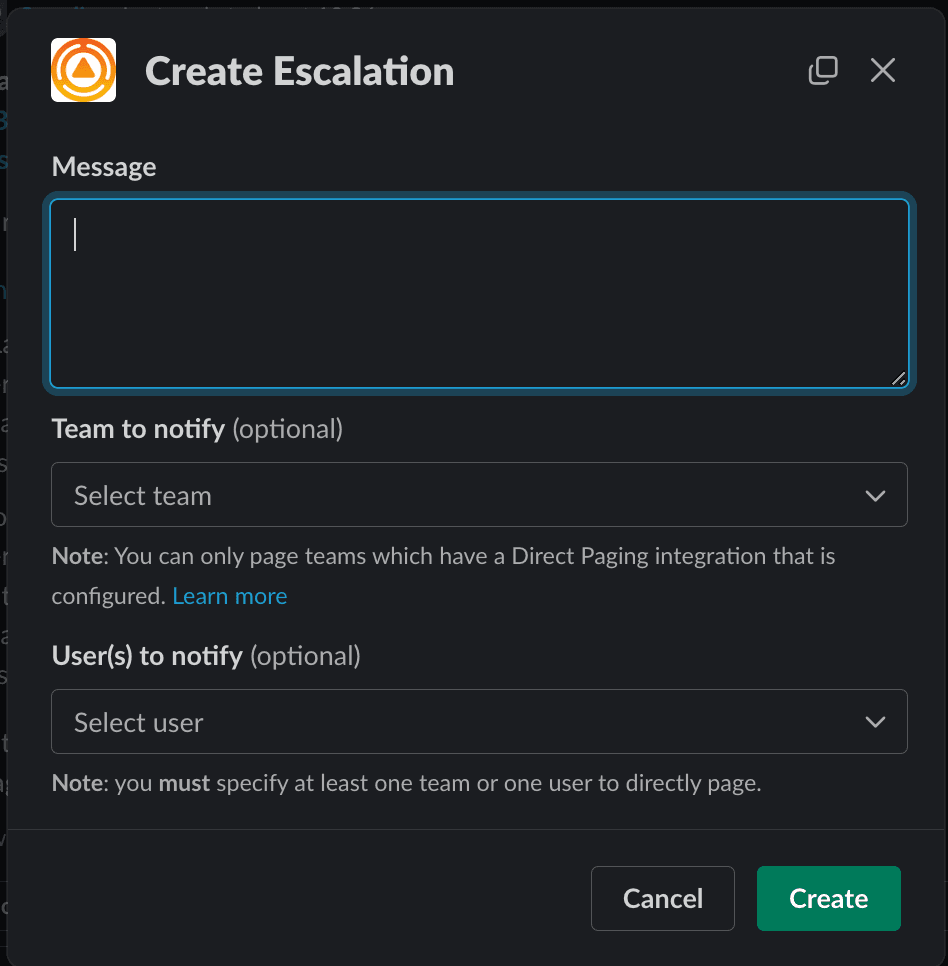The image size is (948, 966).
Task: Open the Select team dropdown
Action: tap(460, 495)
